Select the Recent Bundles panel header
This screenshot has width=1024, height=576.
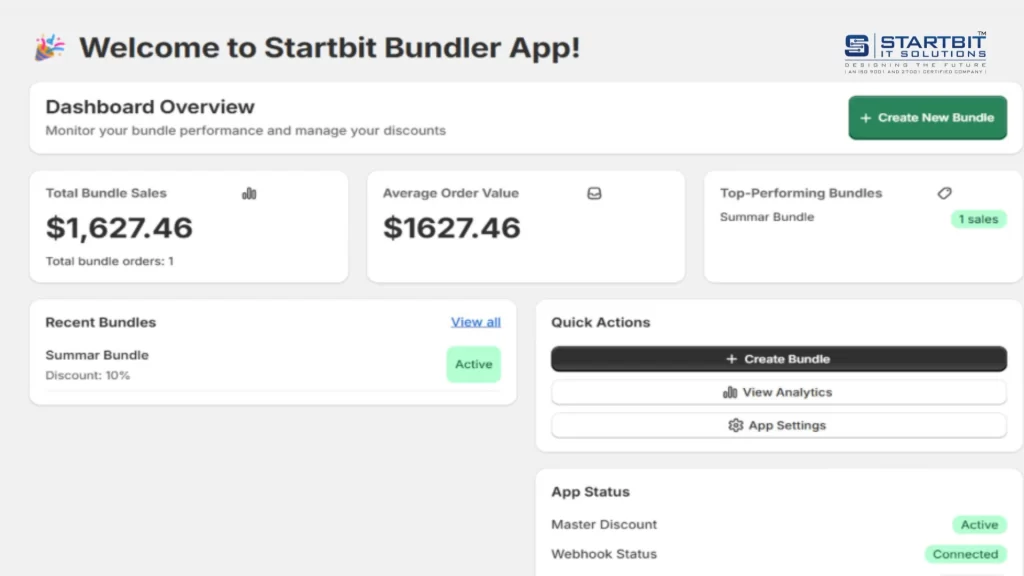point(100,322)
